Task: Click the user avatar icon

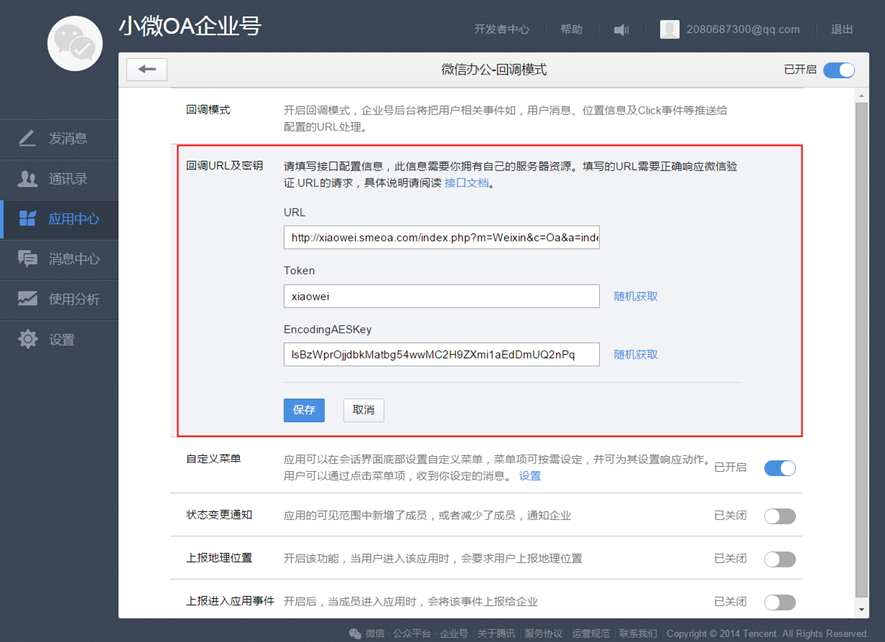Action: [669, 29]
